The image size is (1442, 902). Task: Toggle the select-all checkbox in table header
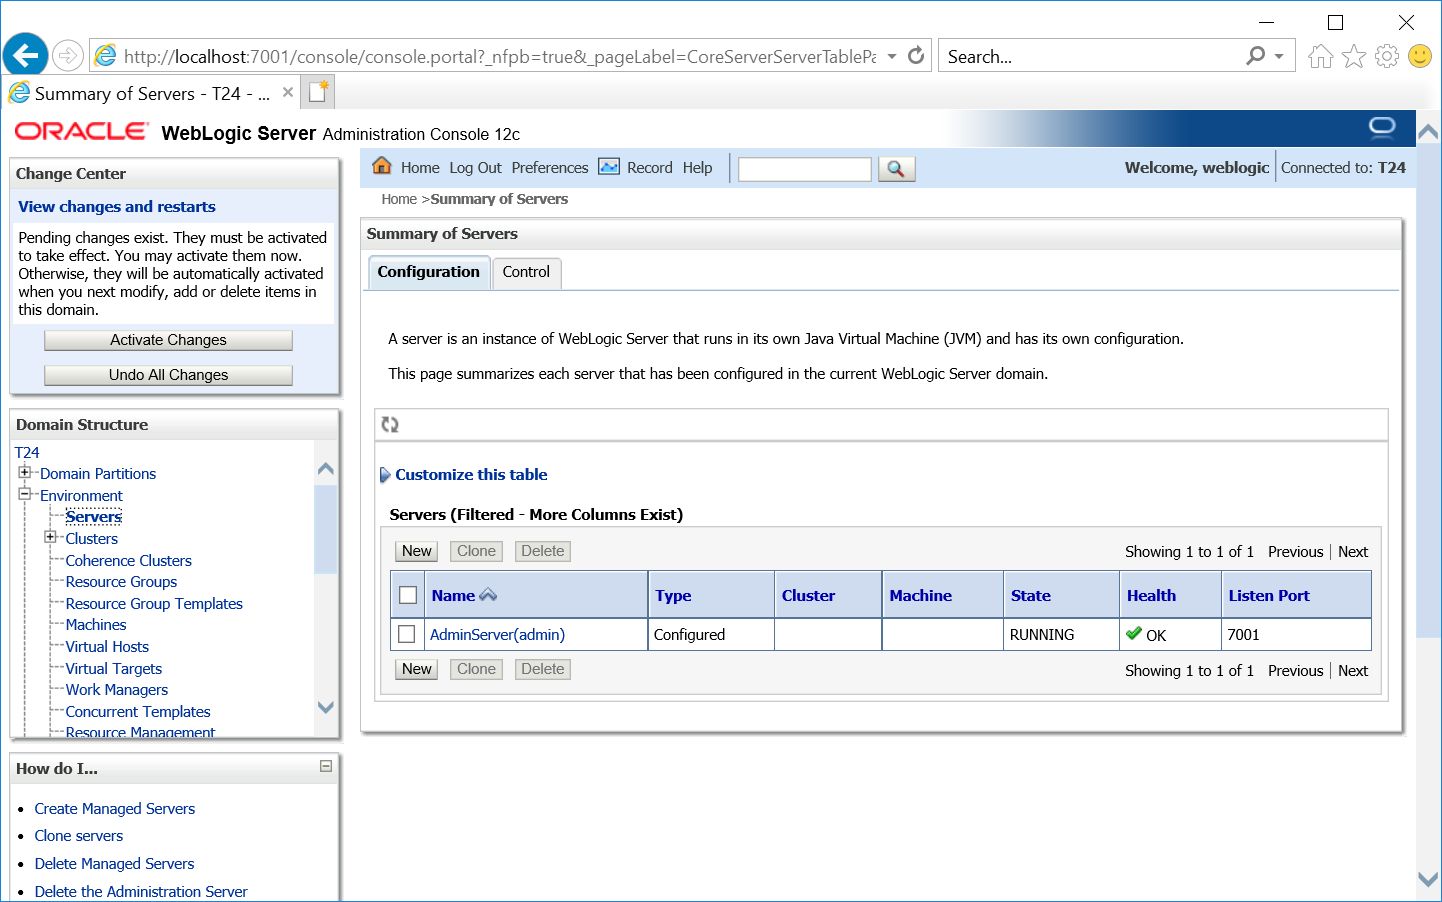pos(408,596)
